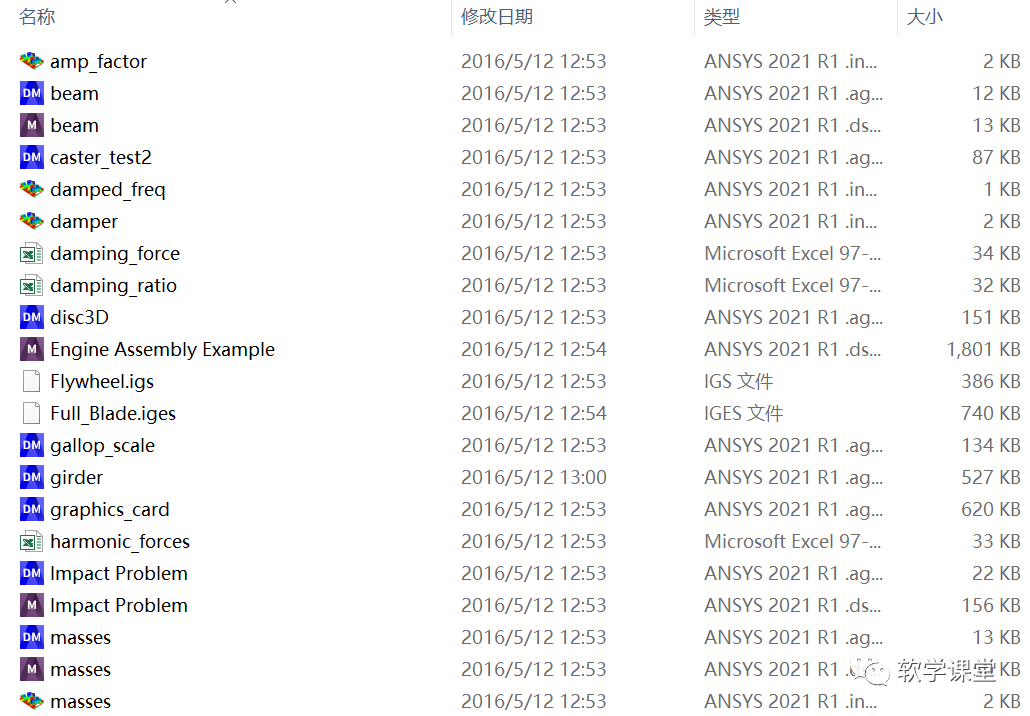Viewport: 1030px width, 716px height.
Task: Click the sort arrow above the 名称 column
Action: [230, 2]
